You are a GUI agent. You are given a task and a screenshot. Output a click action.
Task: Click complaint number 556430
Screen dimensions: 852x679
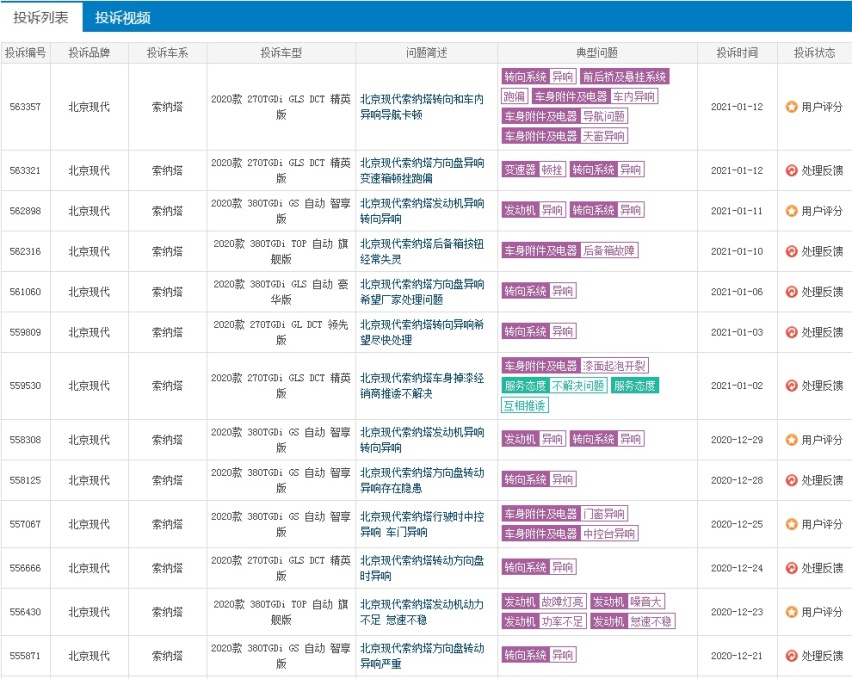(25, 612)
